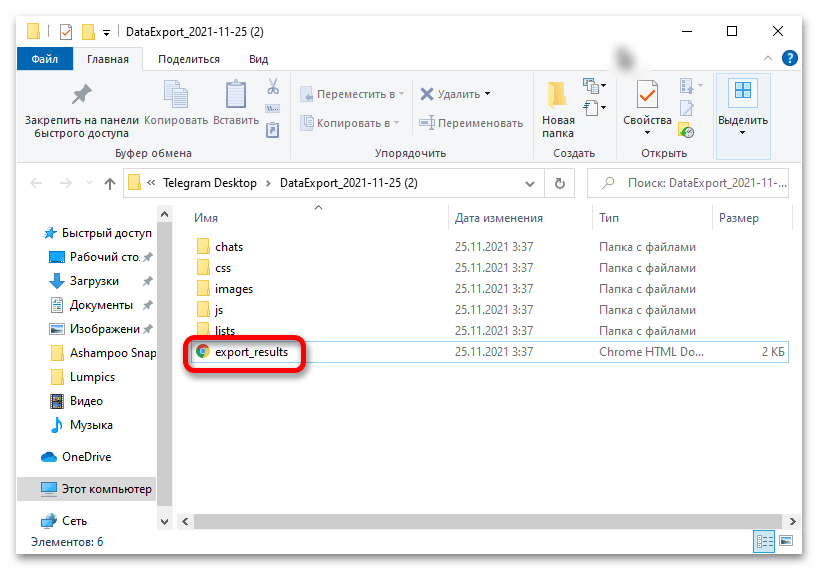The height and width of the screenshot is (570, 818).
Task: Click the pin to Quick Access icon
Action: click(x=81, y=95)
